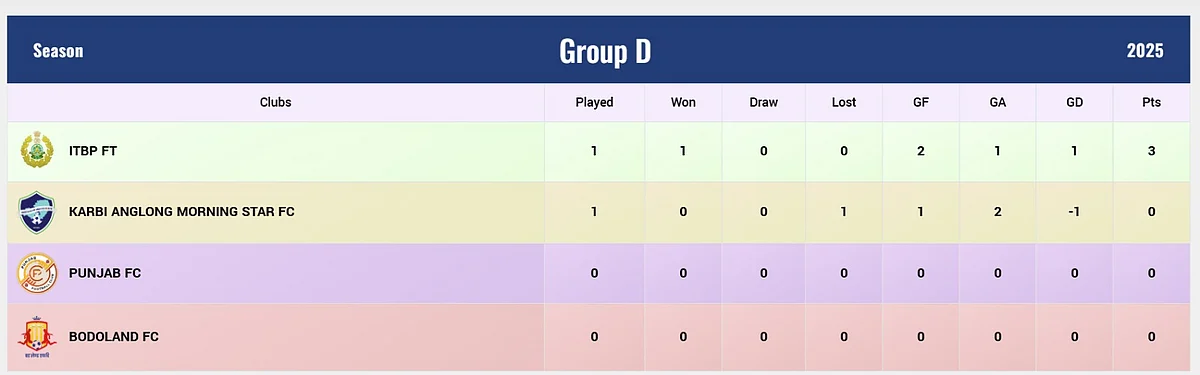The height and width of the screenshot is (375, 1200).
Task: Sort by the Draw column header
Action: point(763,102)
